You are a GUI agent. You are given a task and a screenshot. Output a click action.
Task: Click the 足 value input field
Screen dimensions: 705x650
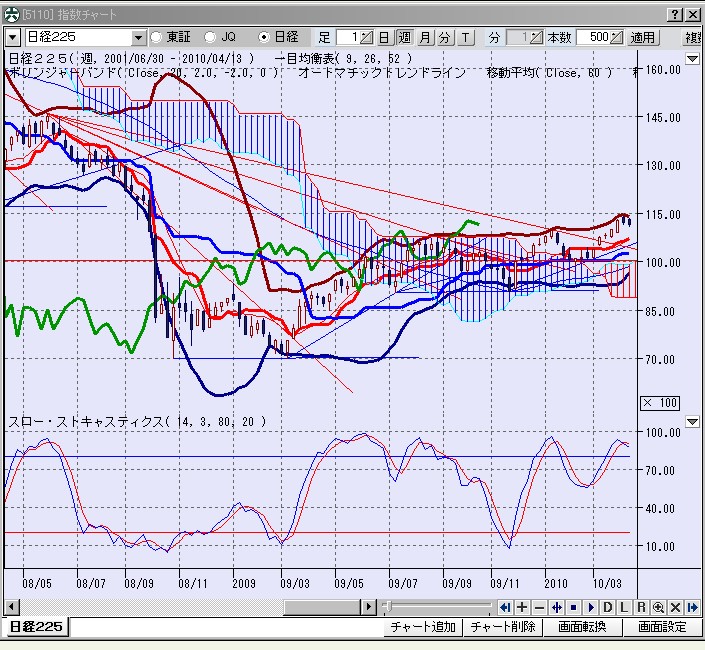pyautogui.click(x=348, y=37)
